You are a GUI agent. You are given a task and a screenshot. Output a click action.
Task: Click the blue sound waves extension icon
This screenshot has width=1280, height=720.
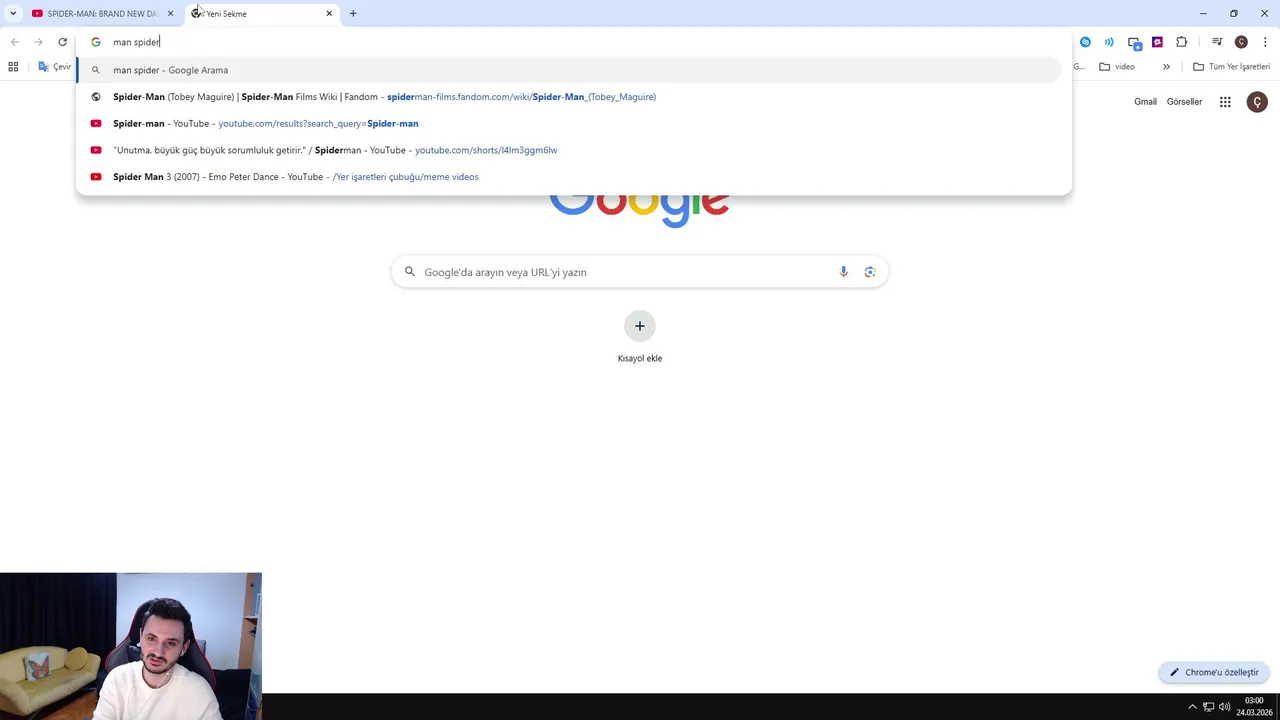[x=1109, y=42]
